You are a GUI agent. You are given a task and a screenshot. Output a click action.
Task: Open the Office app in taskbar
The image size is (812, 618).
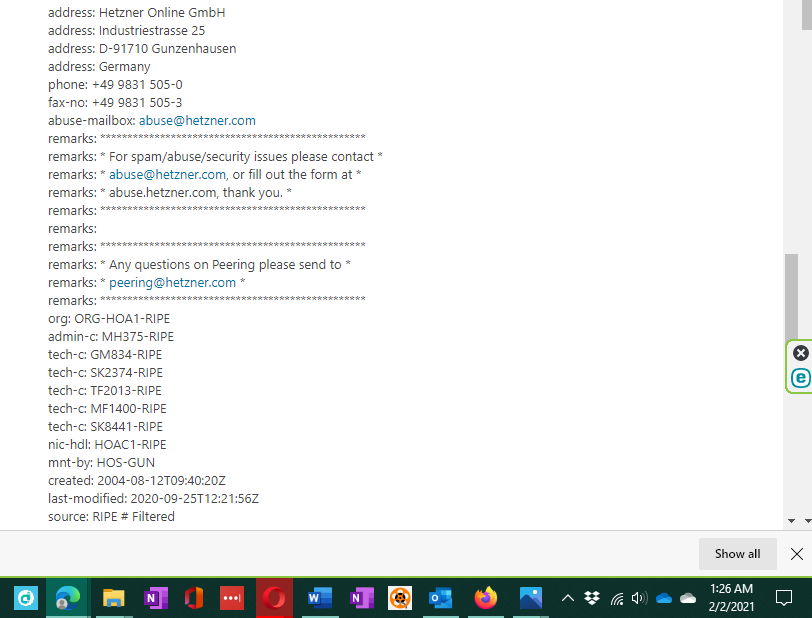(x=194, y=598)
